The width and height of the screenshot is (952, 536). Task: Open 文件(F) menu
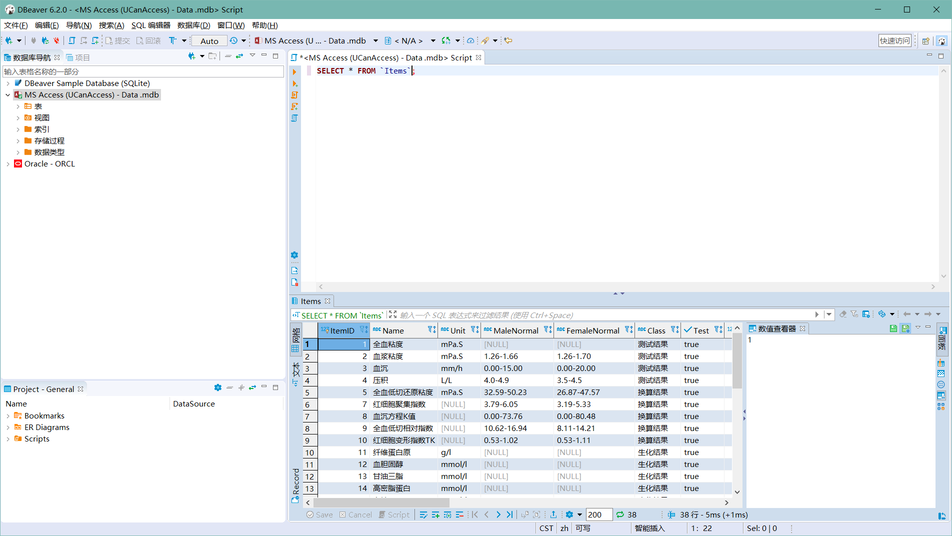tap(16, 25)
